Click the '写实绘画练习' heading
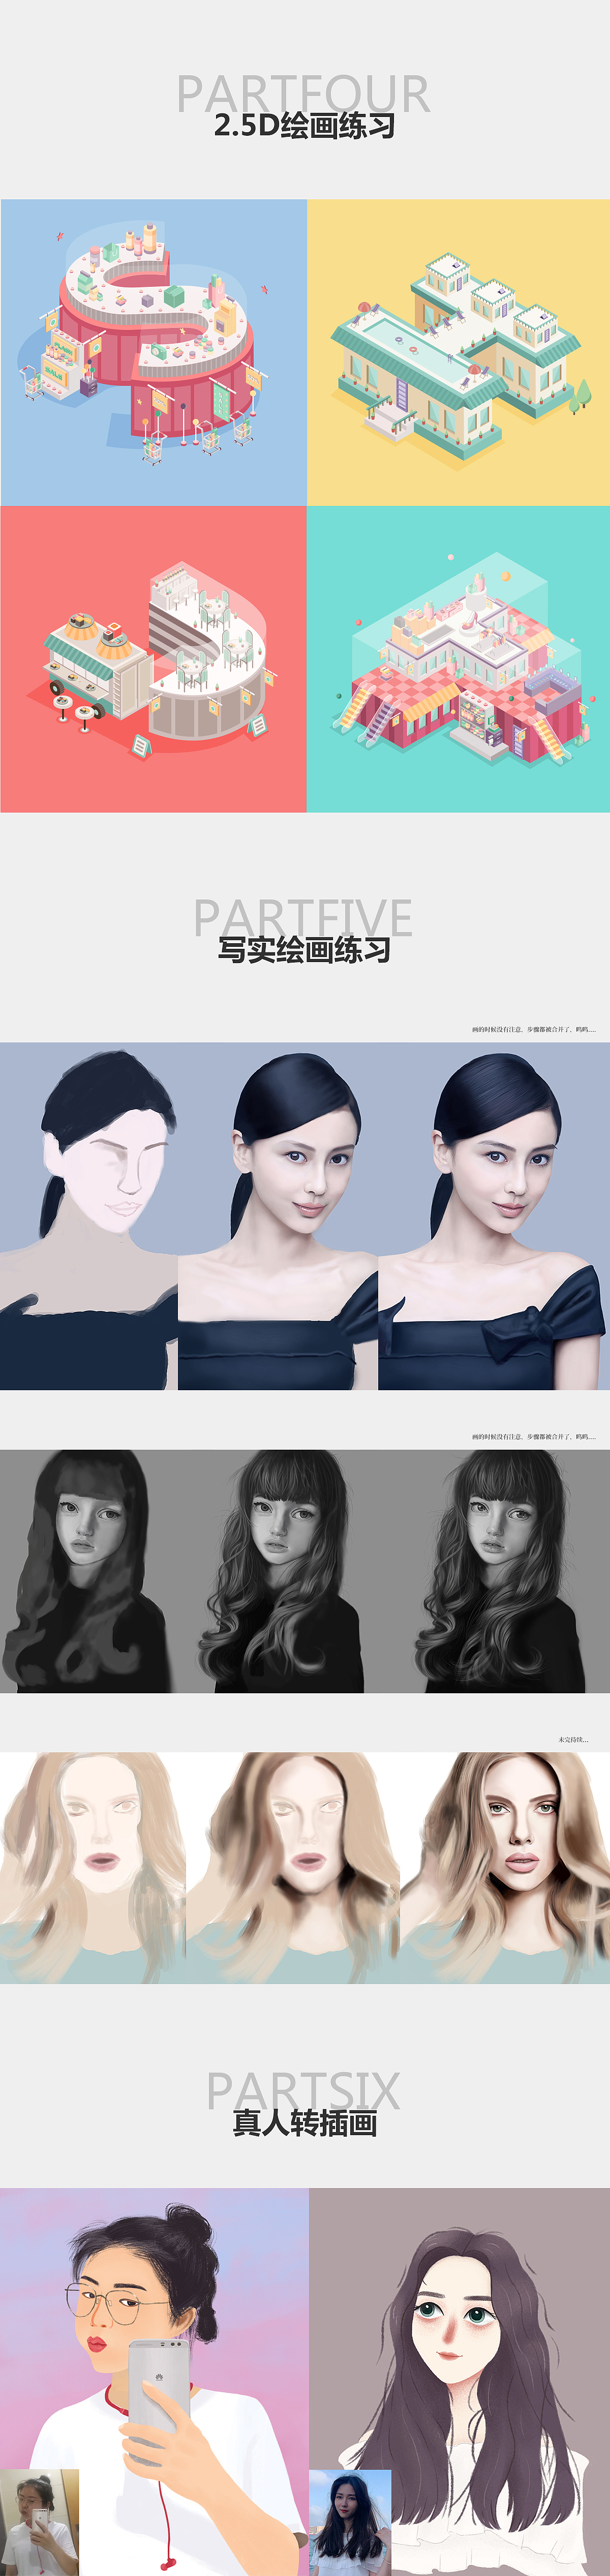Viewport: 610px width, 2576px height. (305, 950)
